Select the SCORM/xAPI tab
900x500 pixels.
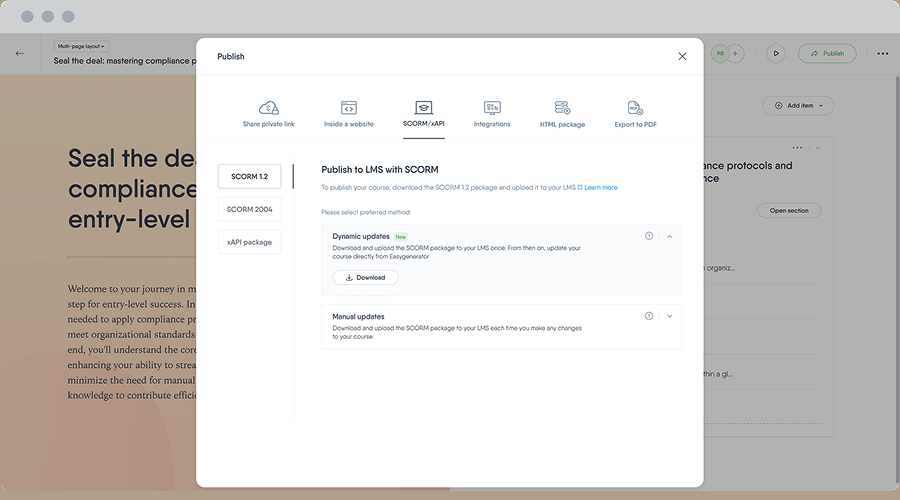(423, 113)
